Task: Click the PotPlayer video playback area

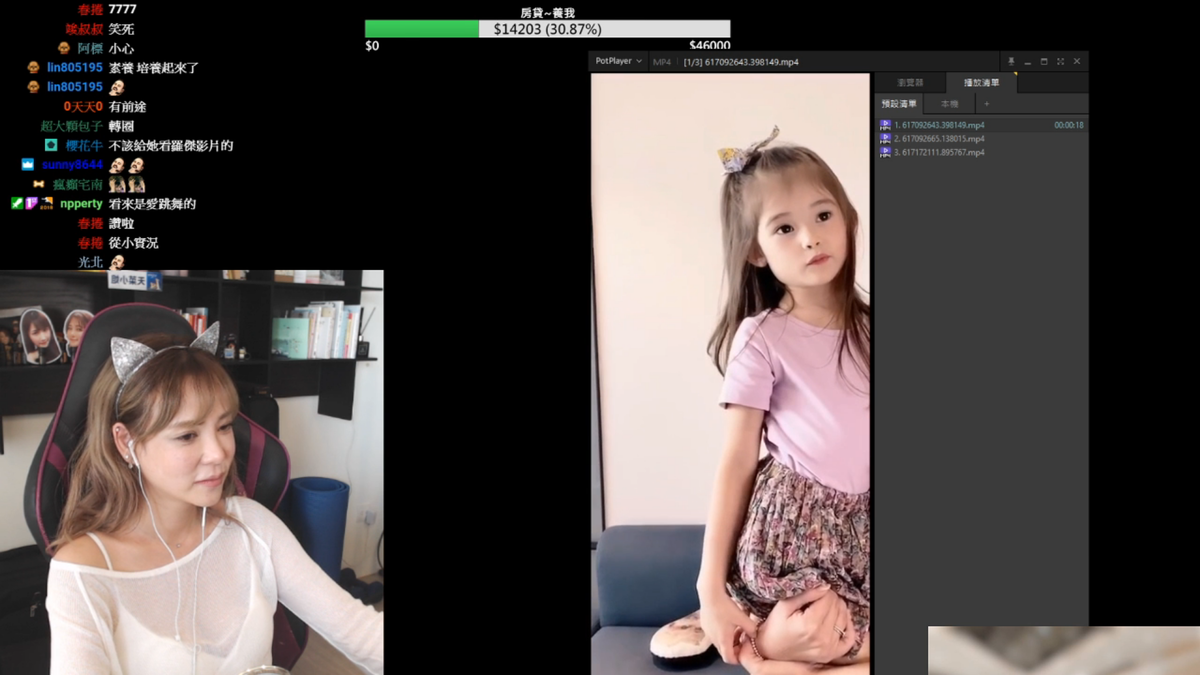Action: (730, 373)
